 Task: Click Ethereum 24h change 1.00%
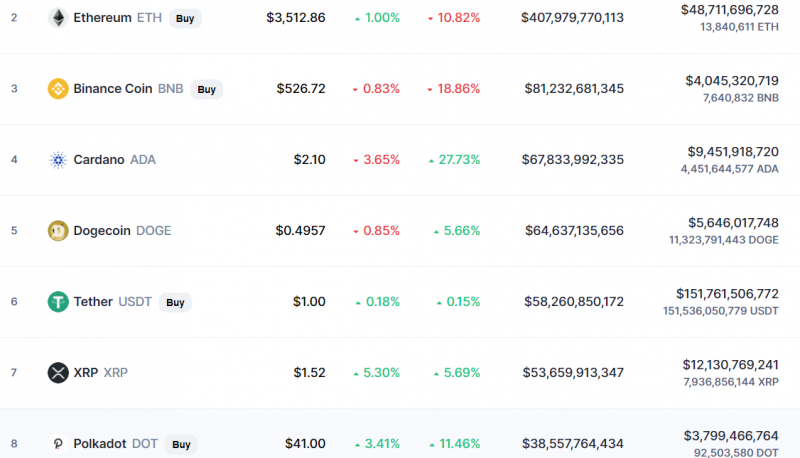pos(378,18)
